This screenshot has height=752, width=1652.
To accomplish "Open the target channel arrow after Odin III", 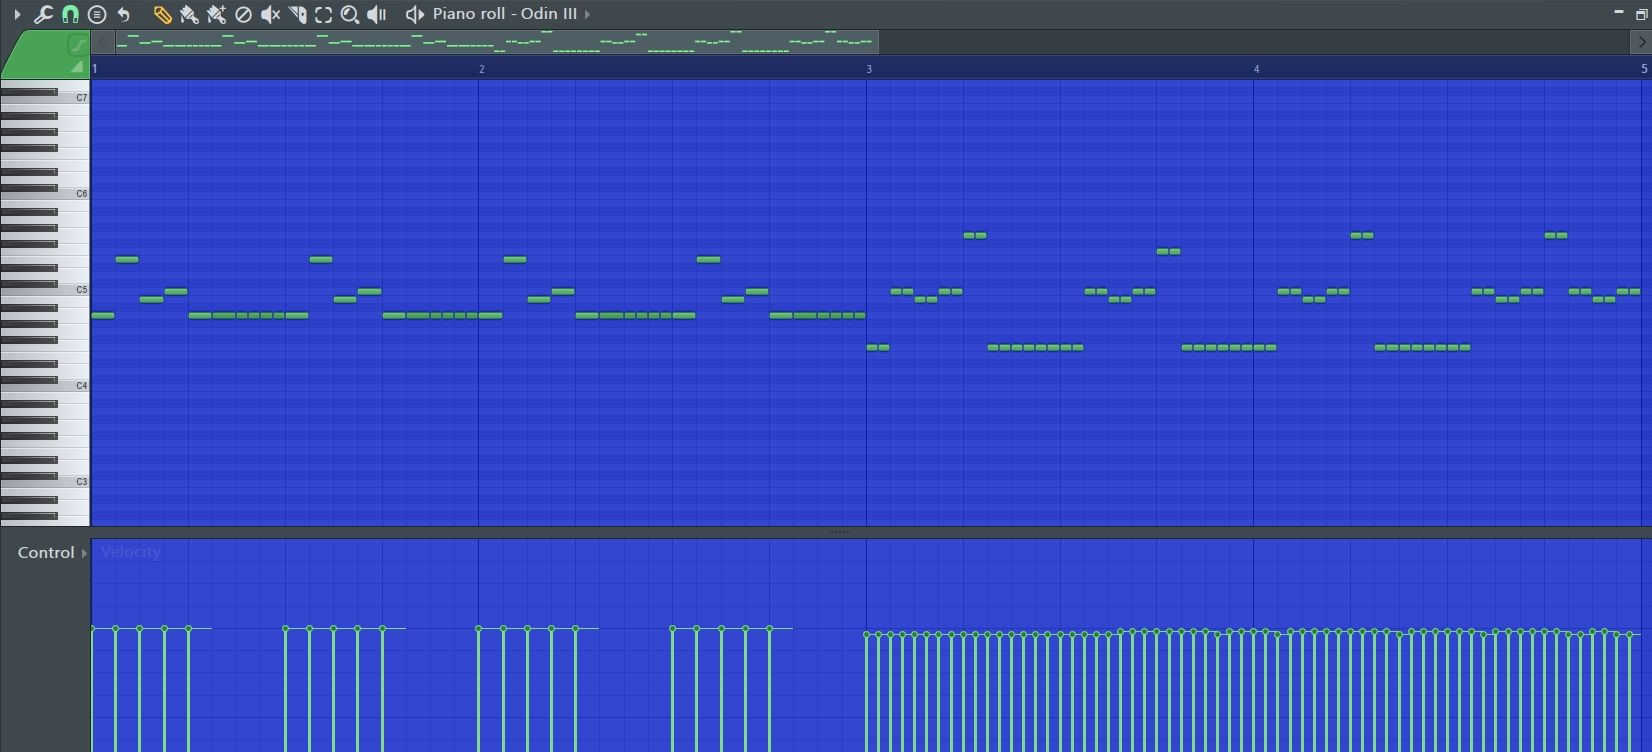I will pyautogui.click(x=587, y=14).
